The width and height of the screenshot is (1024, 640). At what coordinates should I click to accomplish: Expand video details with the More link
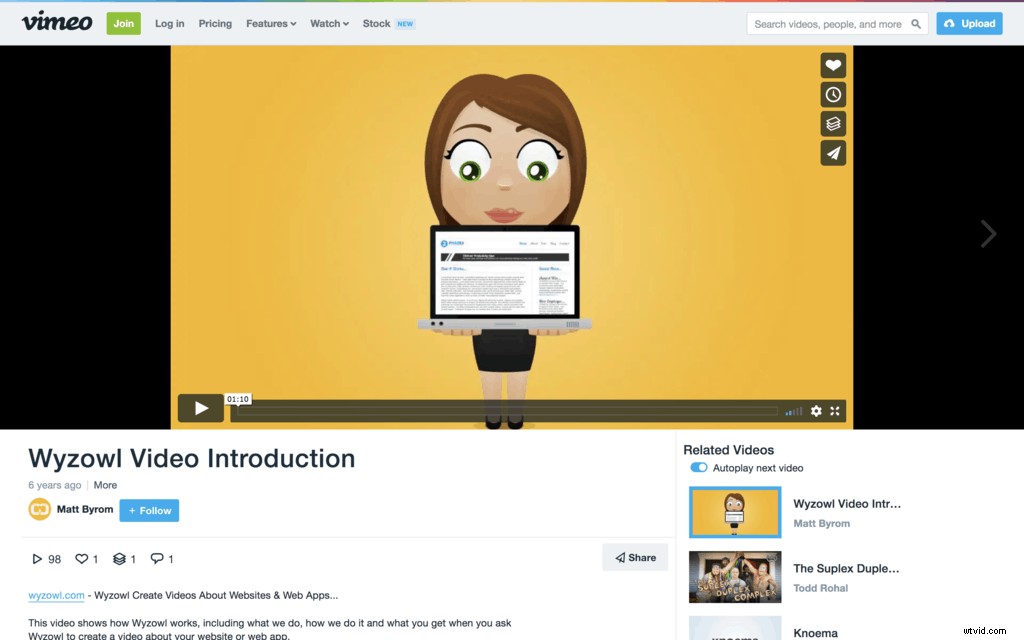coord(105,485)
